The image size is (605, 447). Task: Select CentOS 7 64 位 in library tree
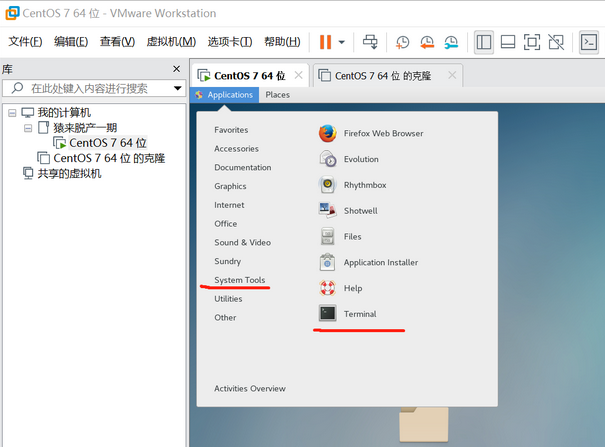pyautogui.click(x=108, y=143)
